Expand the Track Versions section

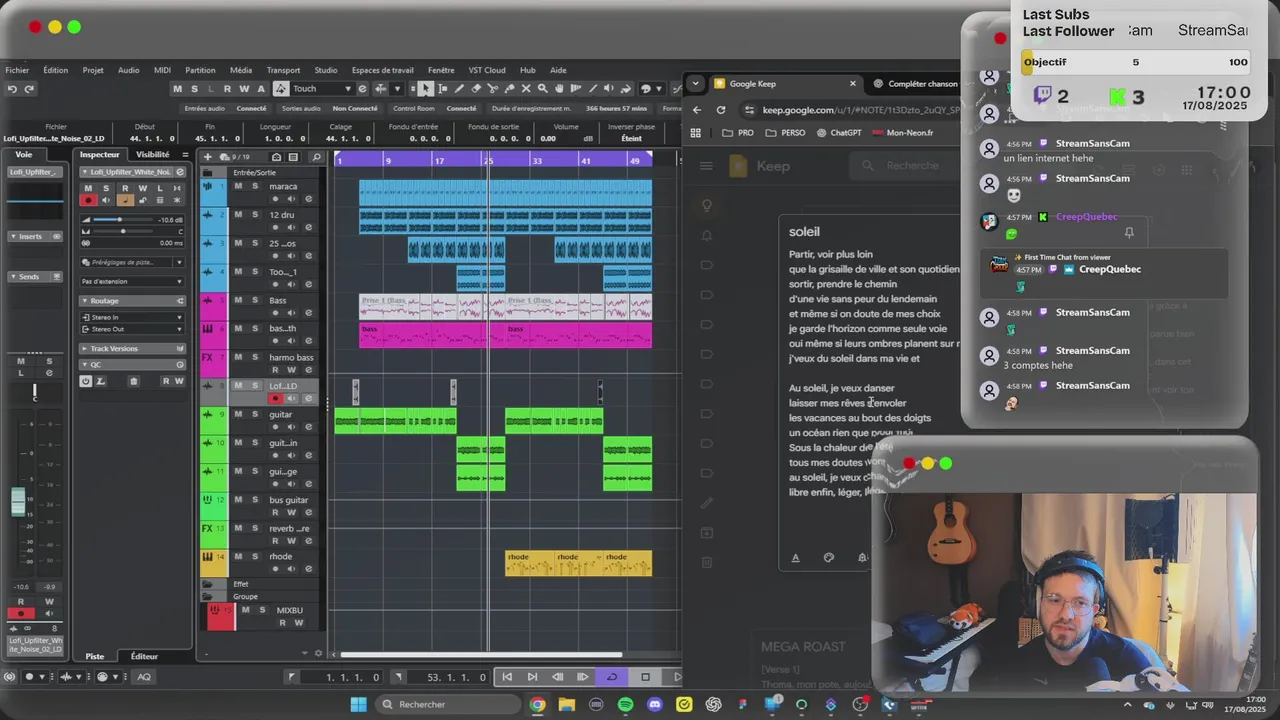click(x=132, y=348)
